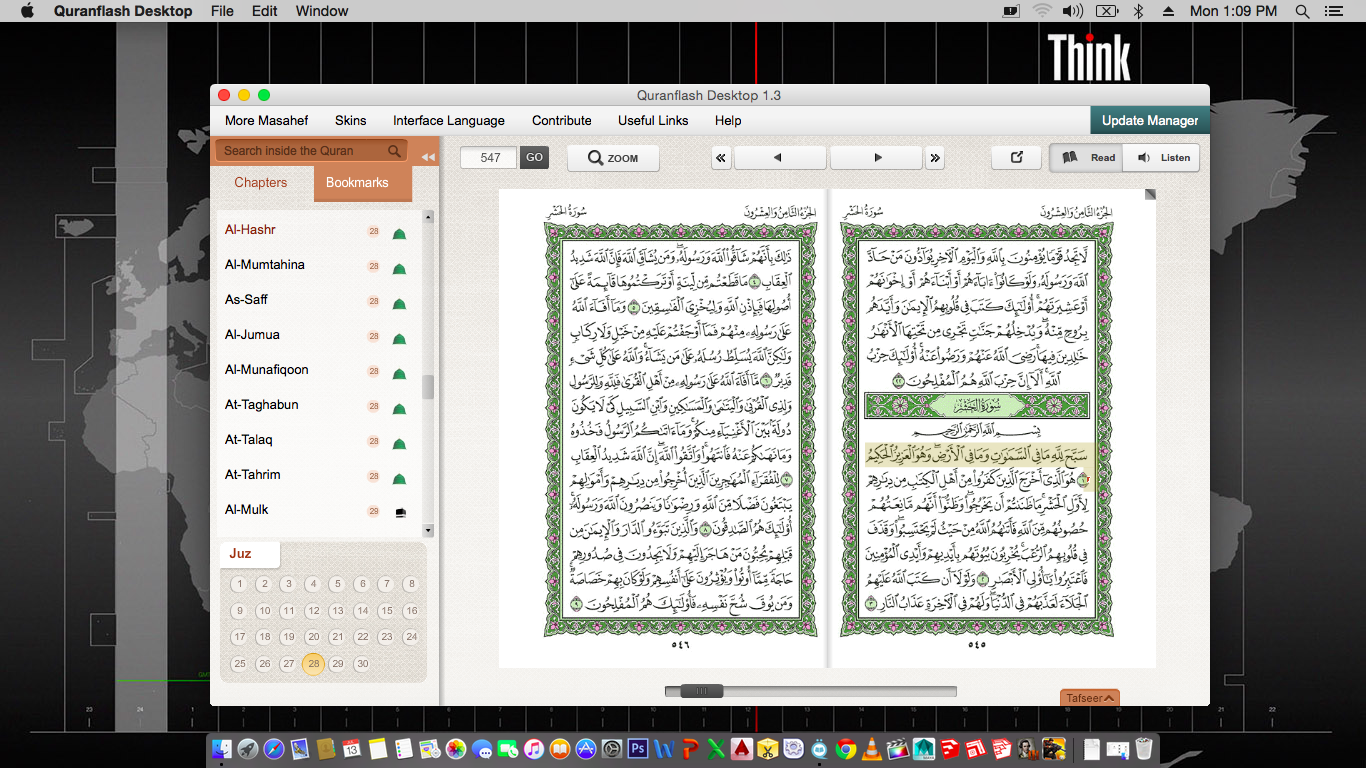The image size is (1366, 768).
Task: Select Al-Mulk in the chapter list
Action: click(x=247, y=510)
